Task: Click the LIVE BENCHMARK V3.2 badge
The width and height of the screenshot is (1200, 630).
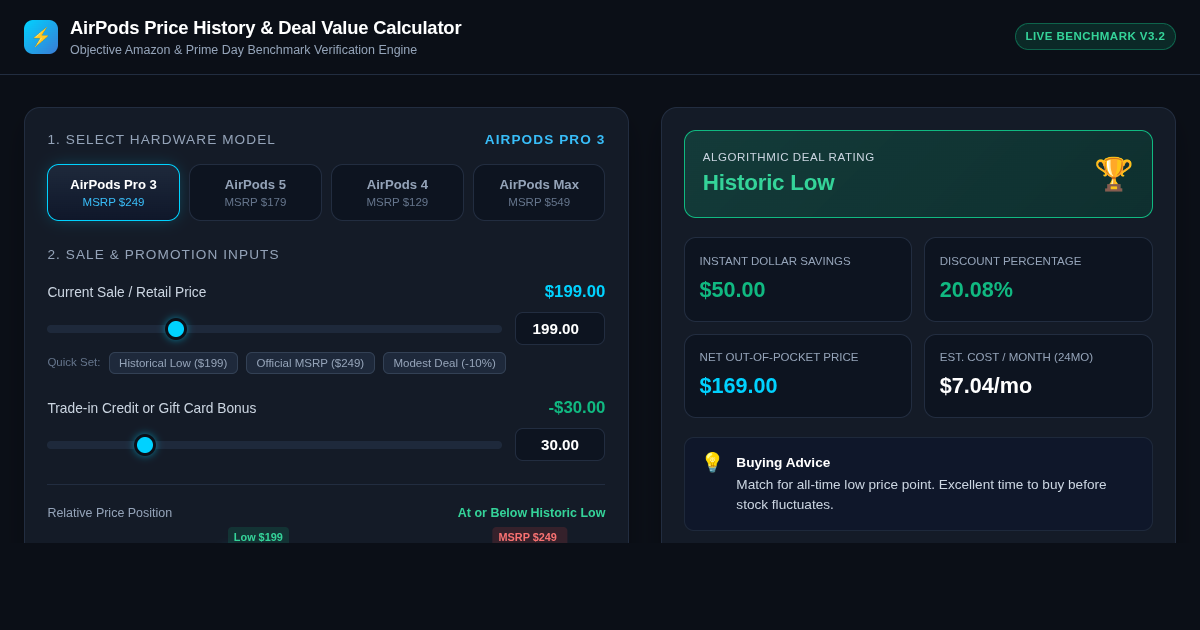Action: [1095, 36]
